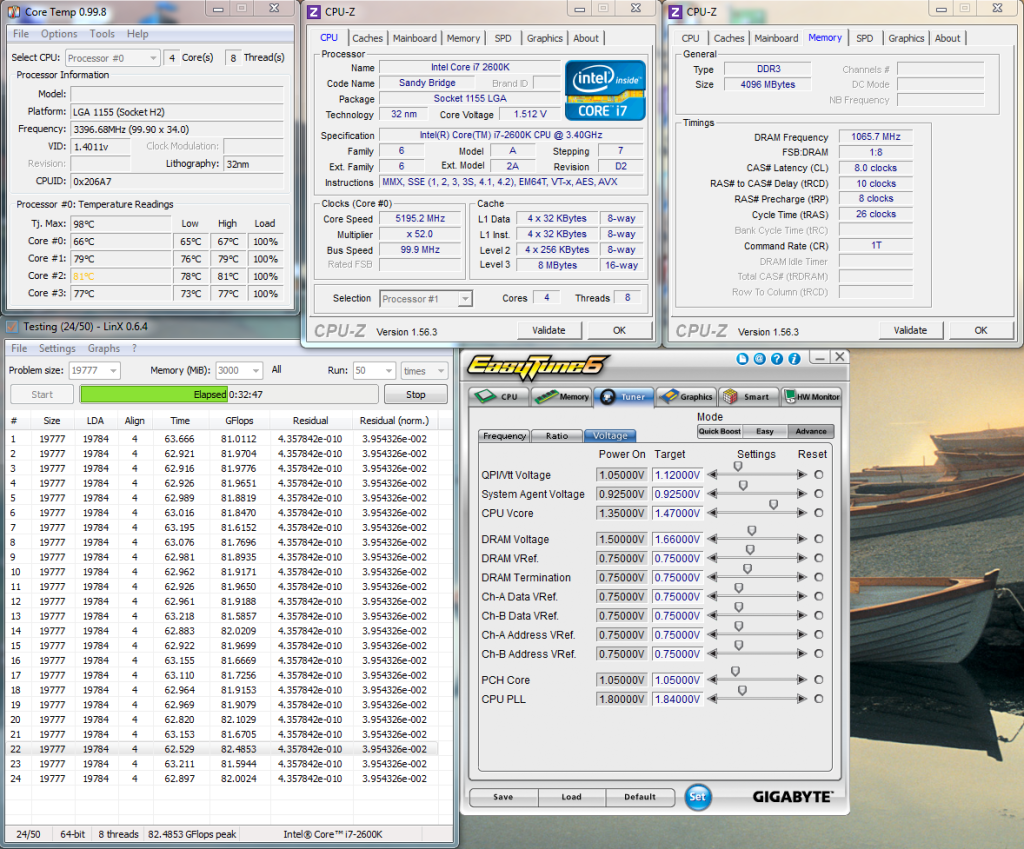
Task: Select the Reset radio for PCH Core
Action: pos(819,680)
